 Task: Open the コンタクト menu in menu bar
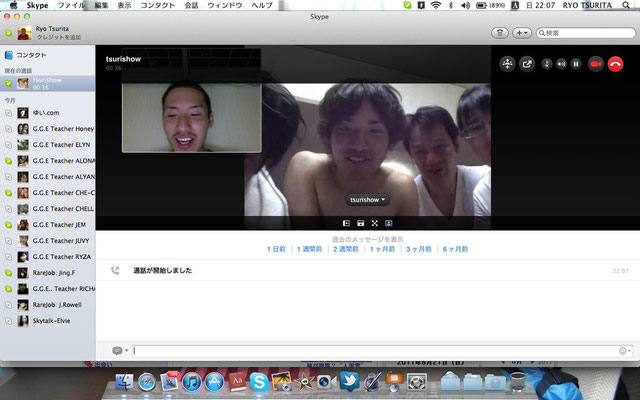[x=158, y=5]
